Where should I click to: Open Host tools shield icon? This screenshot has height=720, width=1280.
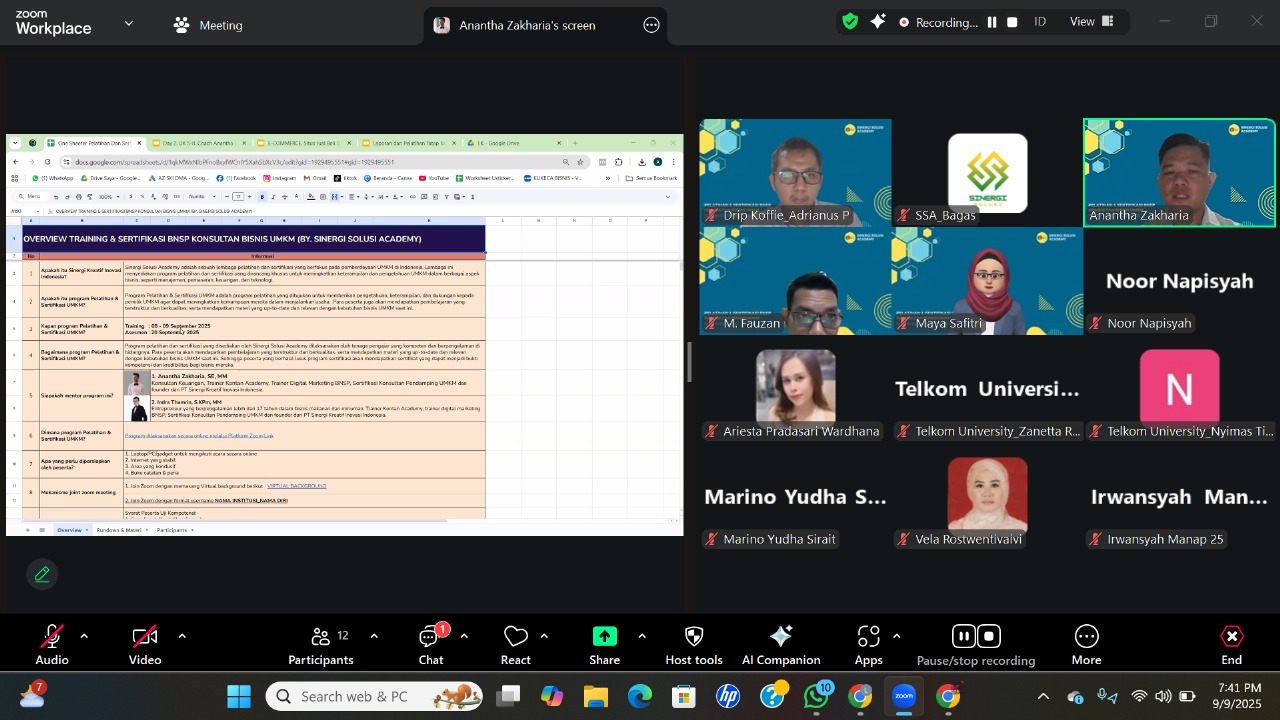[x=693, y=645]
